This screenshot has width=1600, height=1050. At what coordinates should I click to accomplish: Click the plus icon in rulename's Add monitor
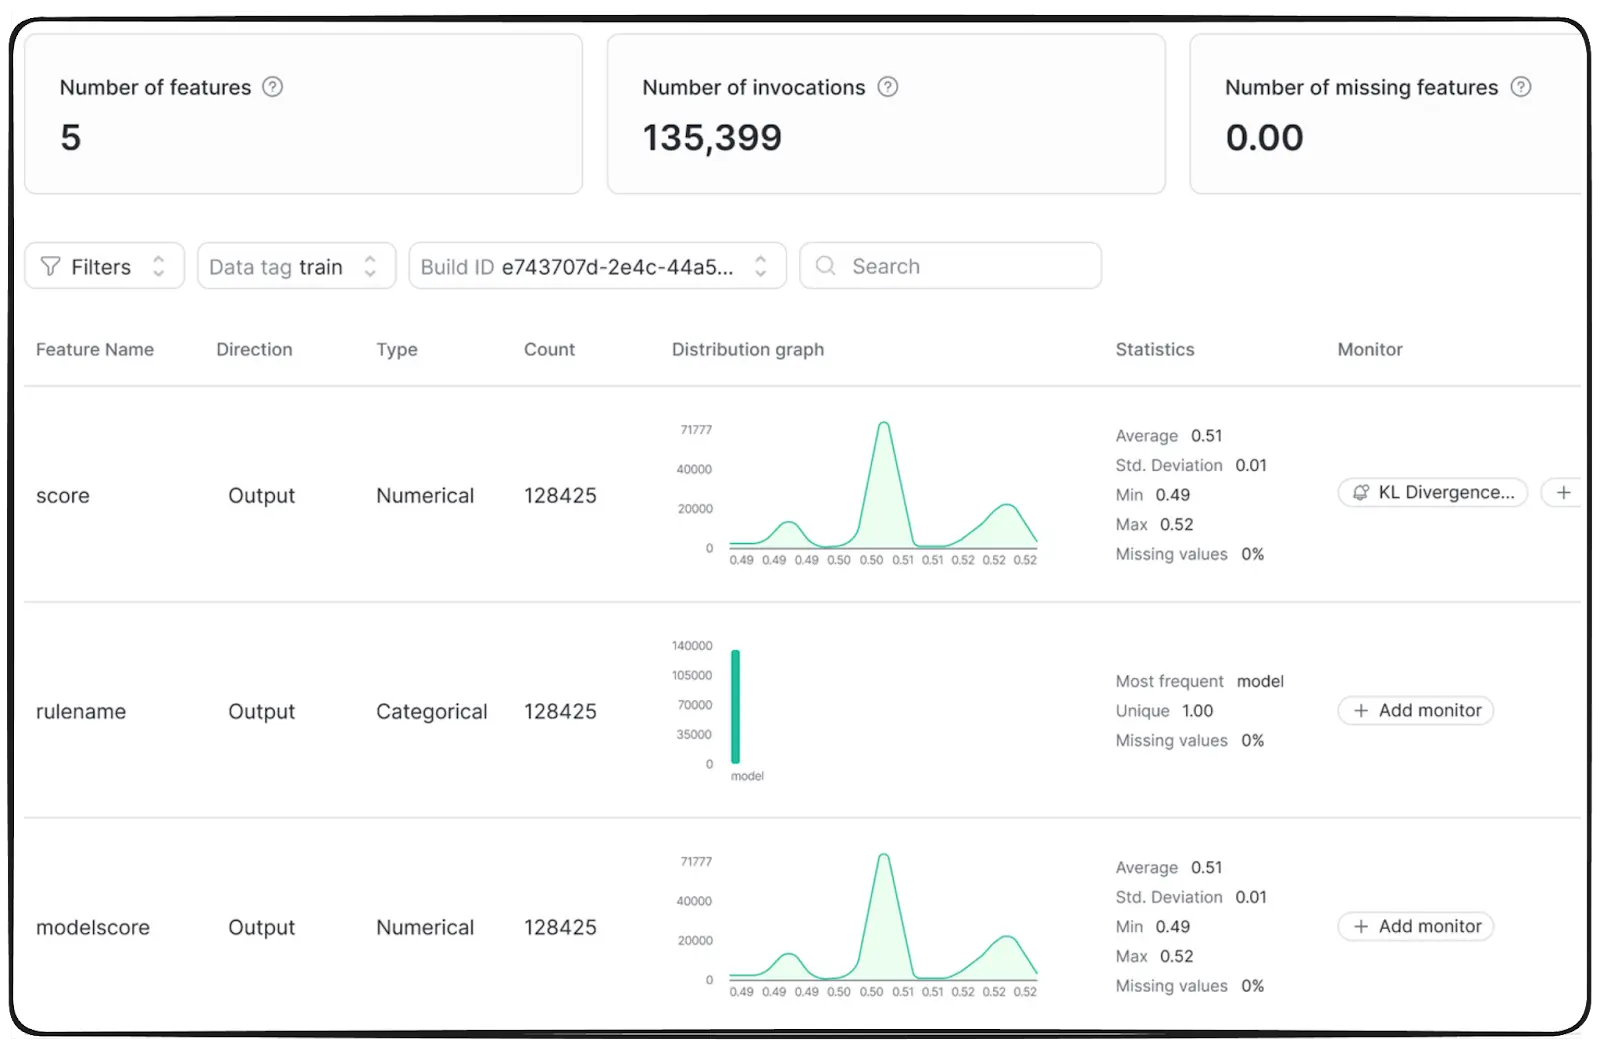tap(1360, 710)
